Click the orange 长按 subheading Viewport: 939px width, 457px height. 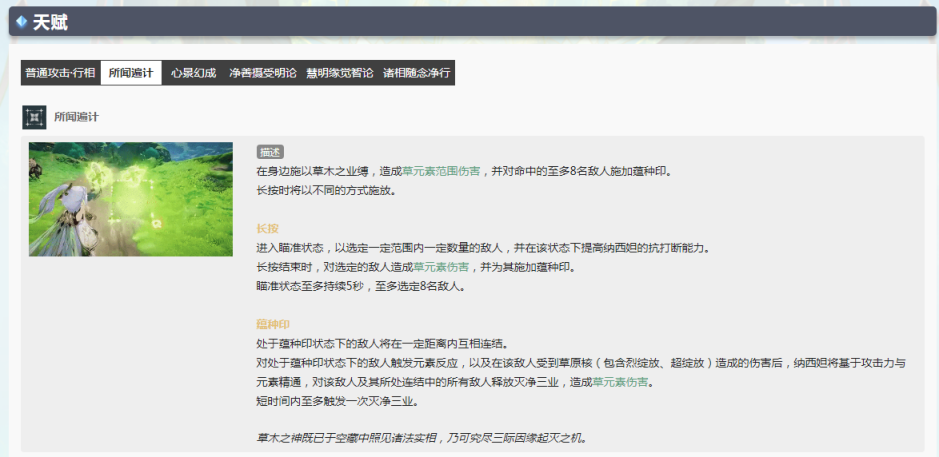tap(268, 229)
